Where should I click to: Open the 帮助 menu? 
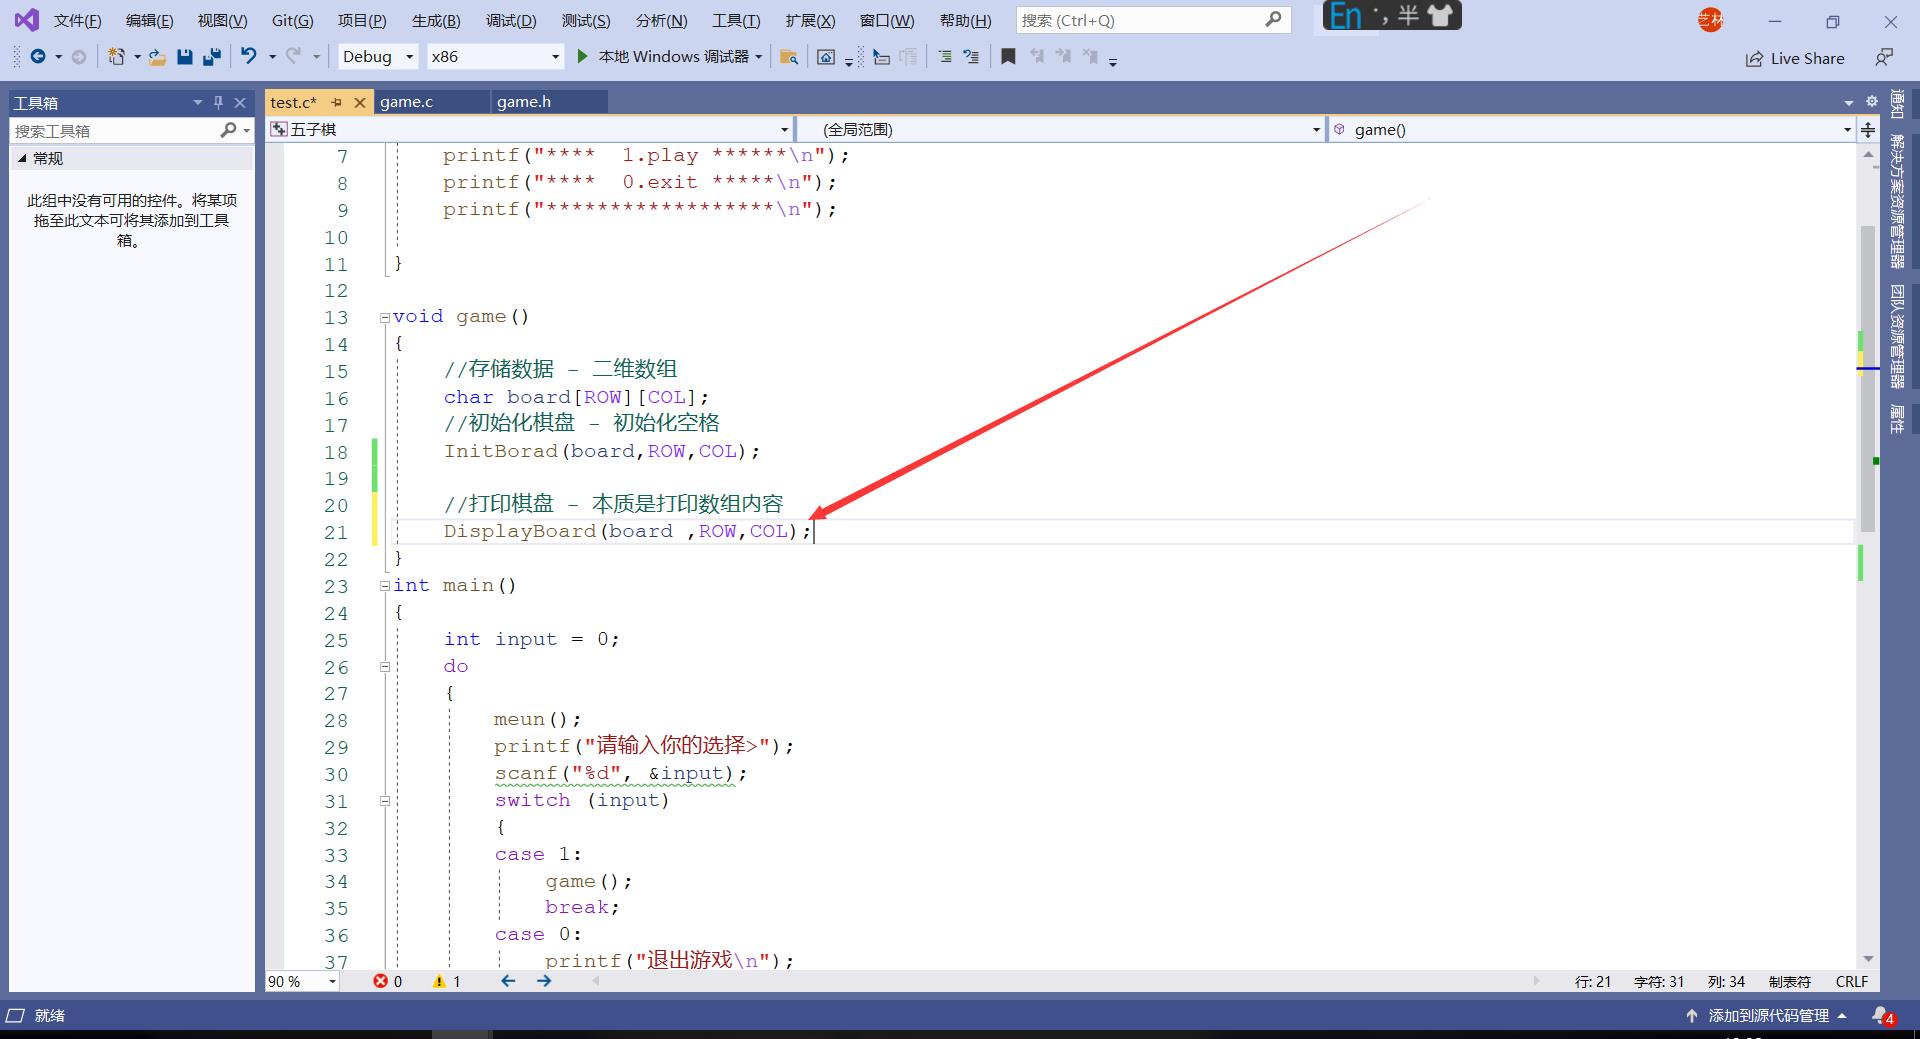click(966, 20)
